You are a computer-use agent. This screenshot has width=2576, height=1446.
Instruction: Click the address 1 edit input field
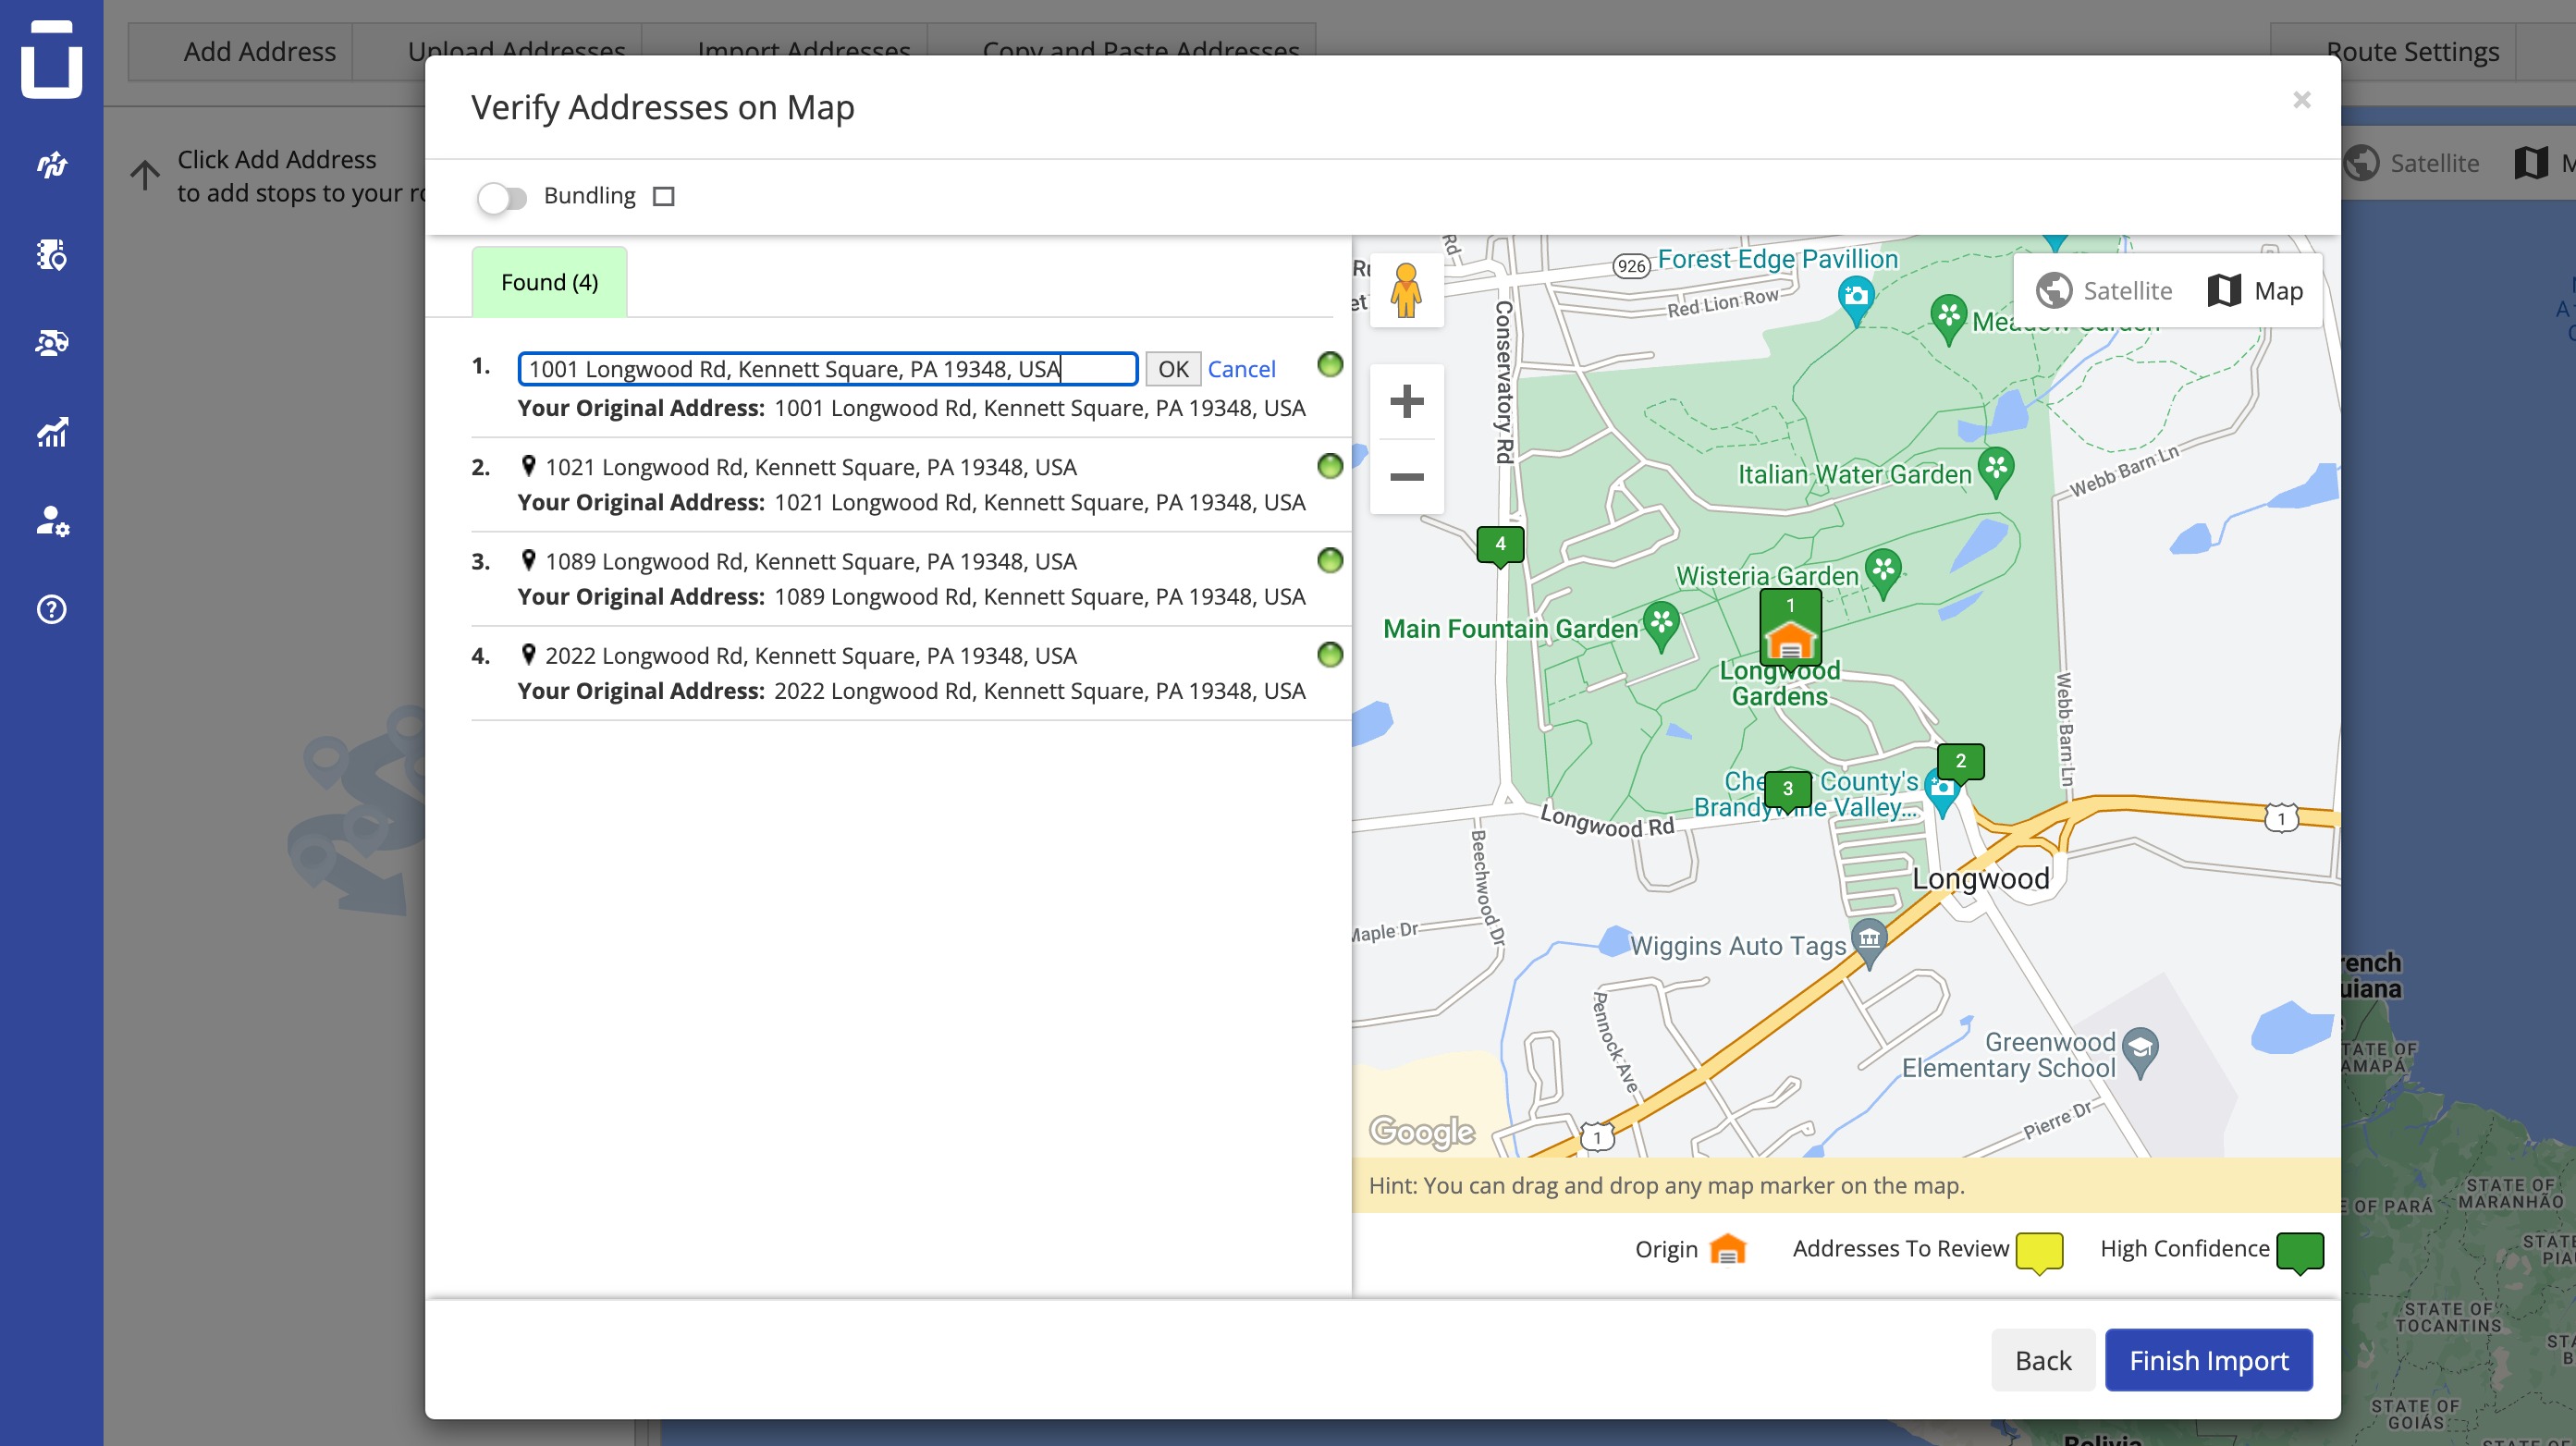coord(827,369)
